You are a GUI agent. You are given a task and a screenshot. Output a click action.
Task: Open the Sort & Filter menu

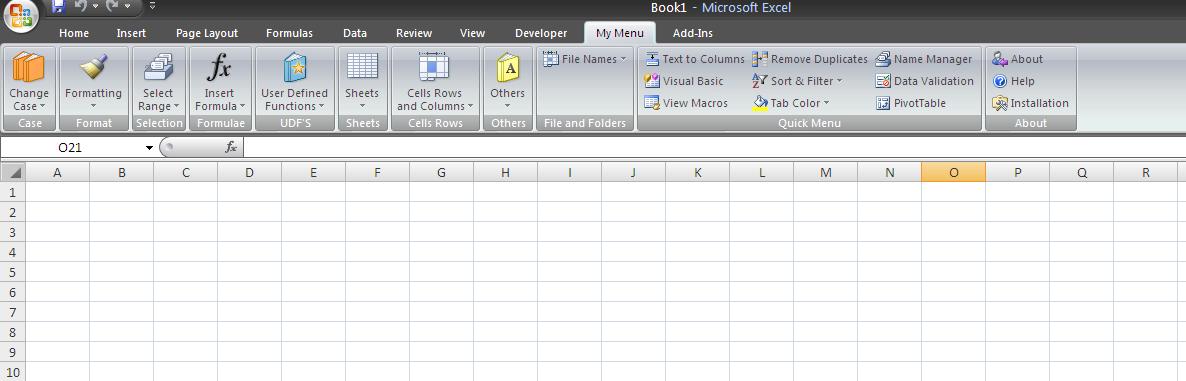[797, 81]
